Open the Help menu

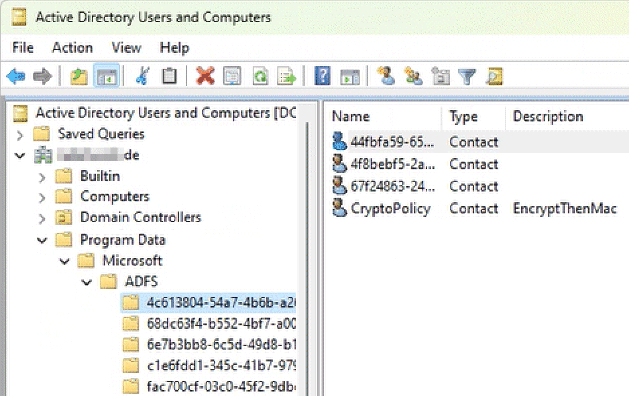174,47
